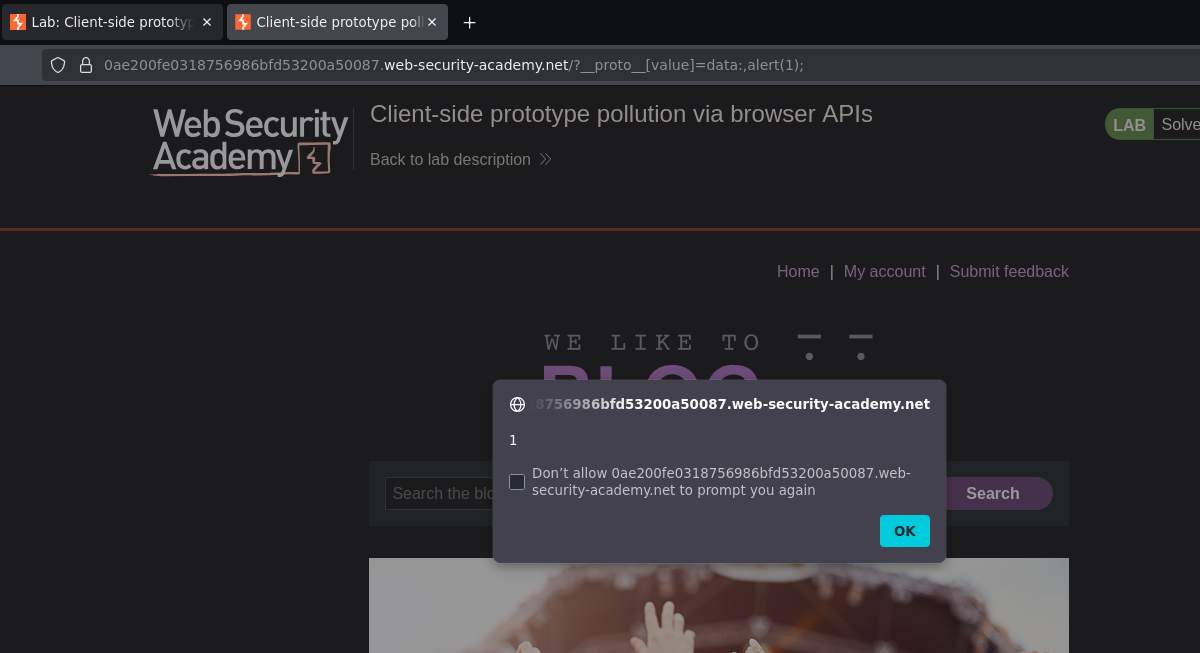Viewport: 1200px width, 653px height.
Task: Click the favicon on the active tab
Action: (243, 22)
